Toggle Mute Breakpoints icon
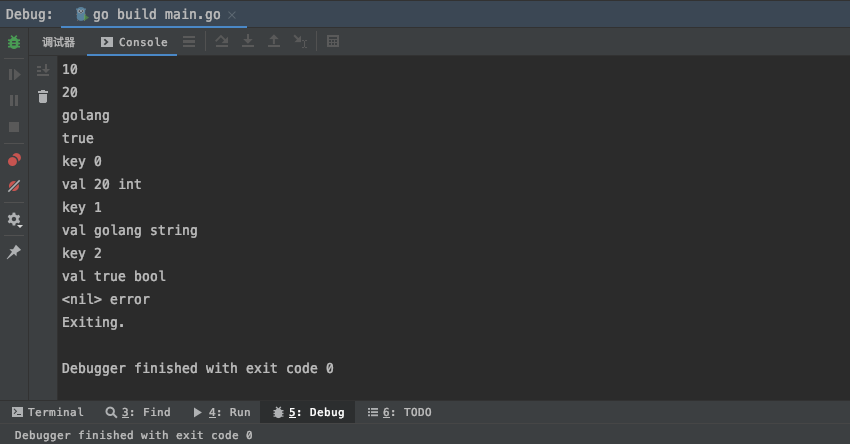This screenshot has width=850, height=444. [x=14, y=186]
